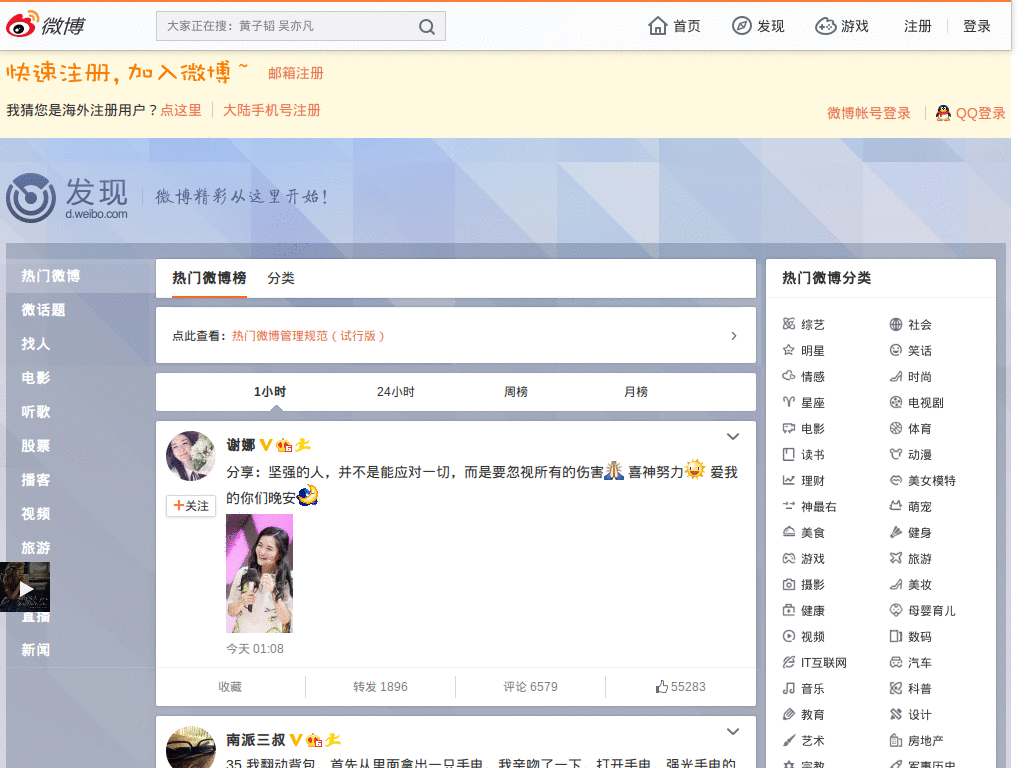1024x768 pixels.
Task: Click the 热门微博管理规范（试行版）link
Action: click(308, 336)
